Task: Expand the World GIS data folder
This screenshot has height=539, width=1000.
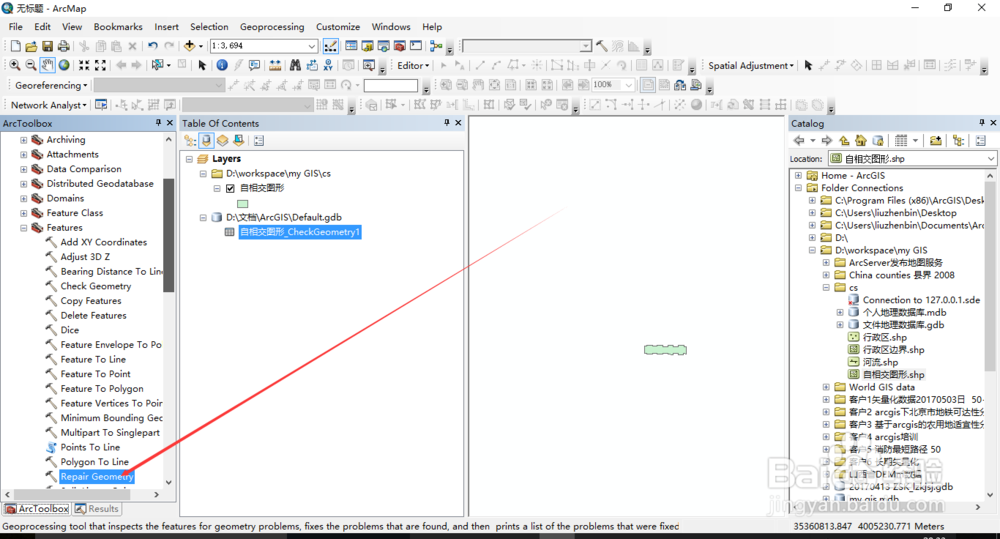Action: tap(827, 387)
